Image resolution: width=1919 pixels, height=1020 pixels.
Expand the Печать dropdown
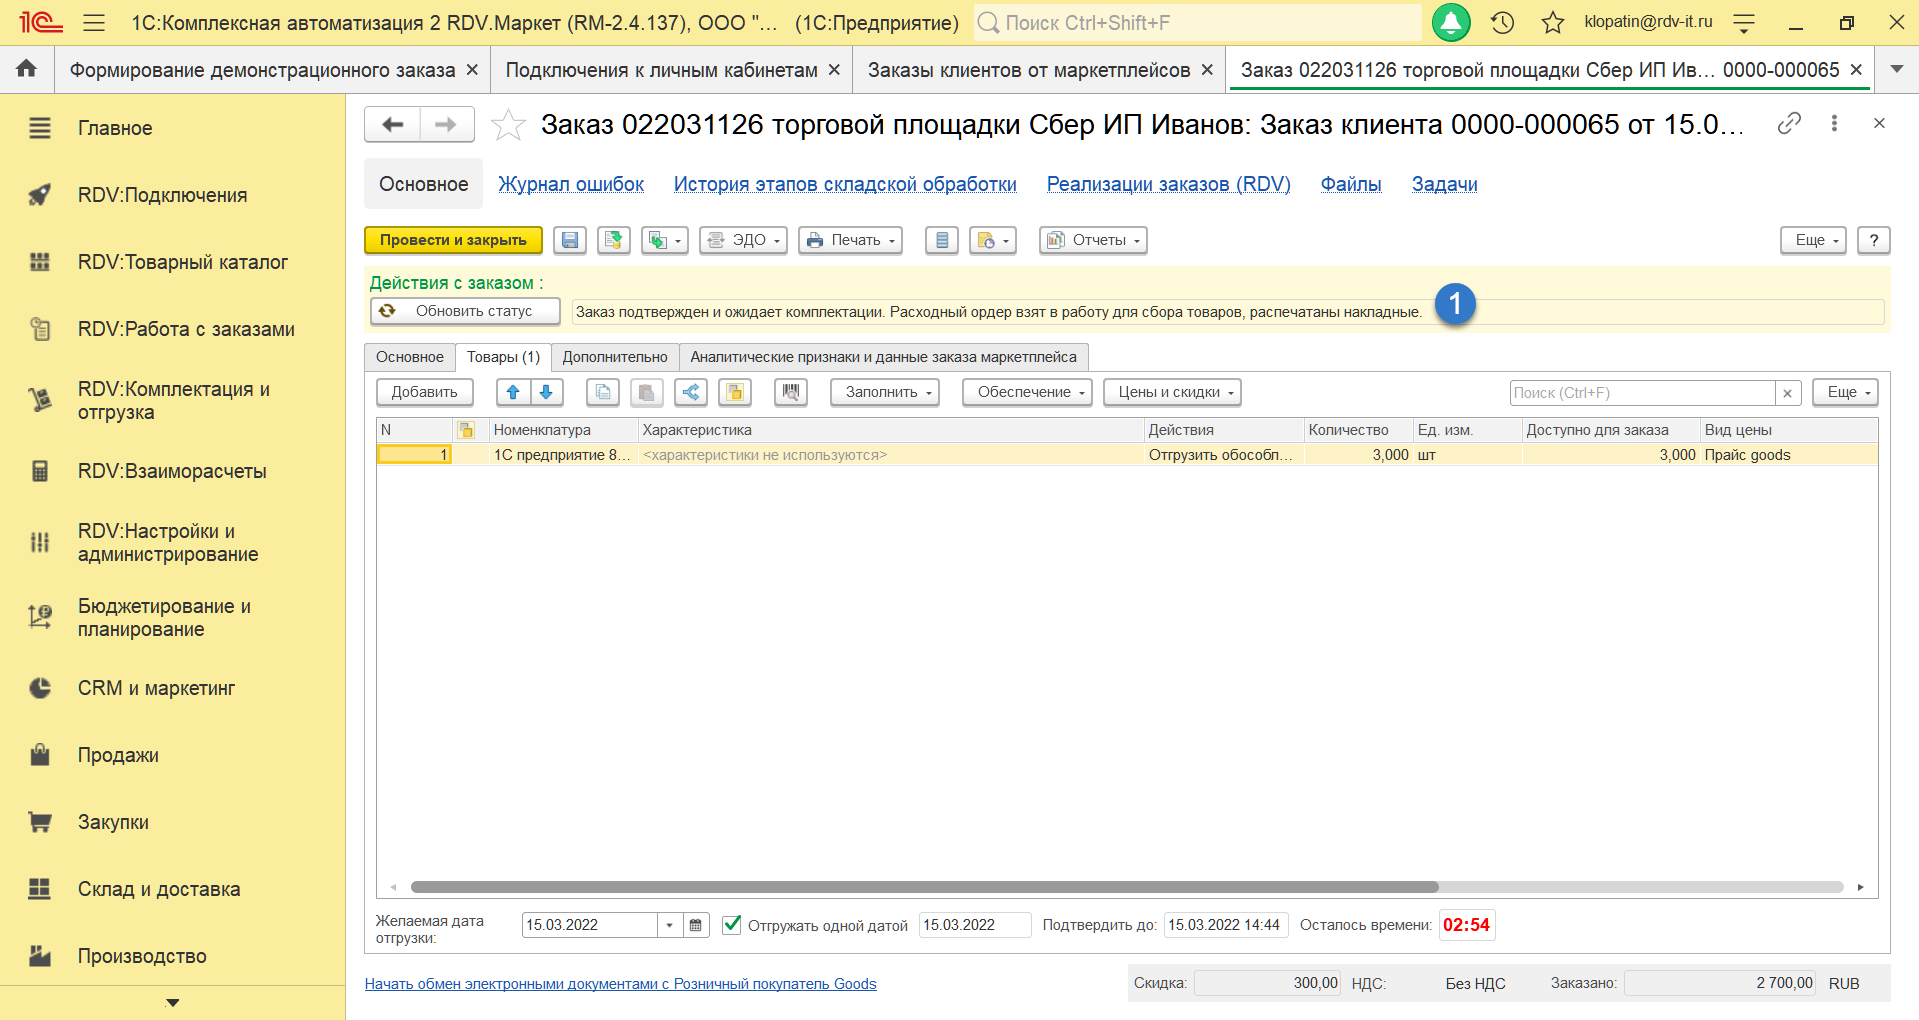click(x=850, y=240)
